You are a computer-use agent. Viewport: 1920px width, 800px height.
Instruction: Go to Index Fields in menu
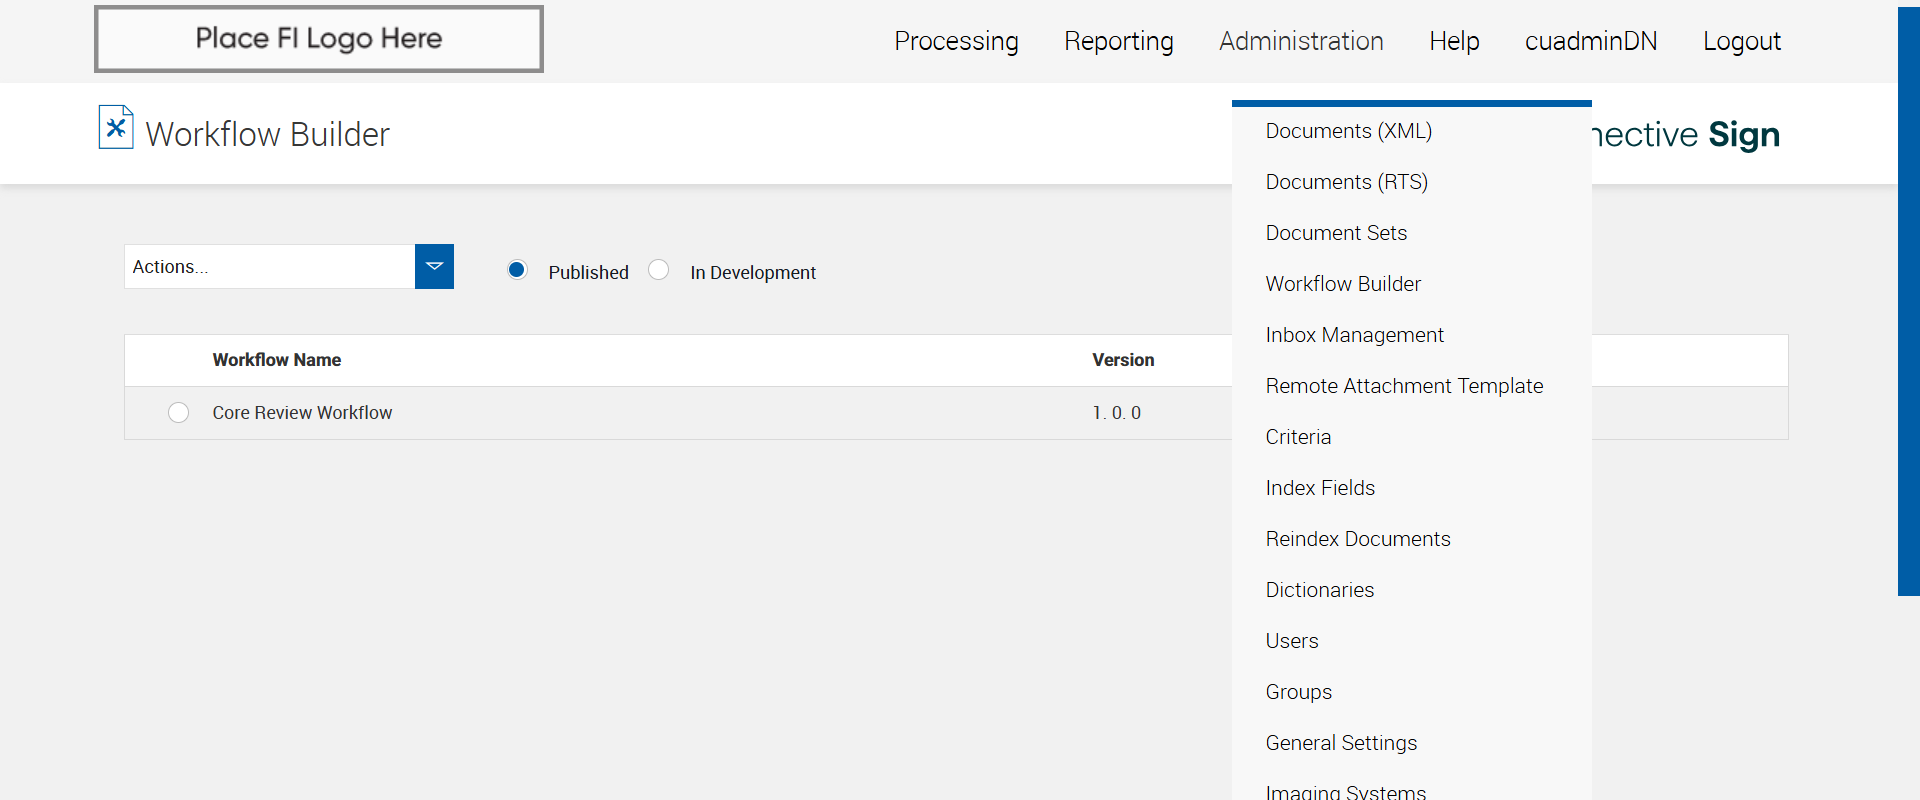(x=1320, y=488)
